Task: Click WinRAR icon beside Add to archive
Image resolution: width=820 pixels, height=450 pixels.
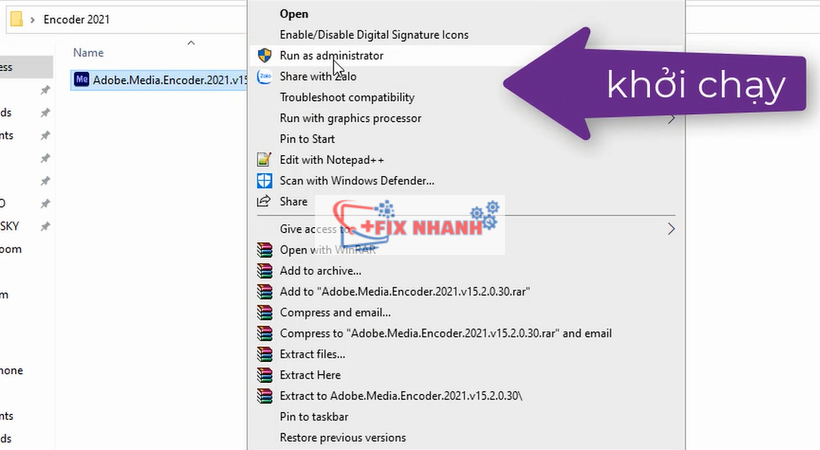Action: click(265, 271)
